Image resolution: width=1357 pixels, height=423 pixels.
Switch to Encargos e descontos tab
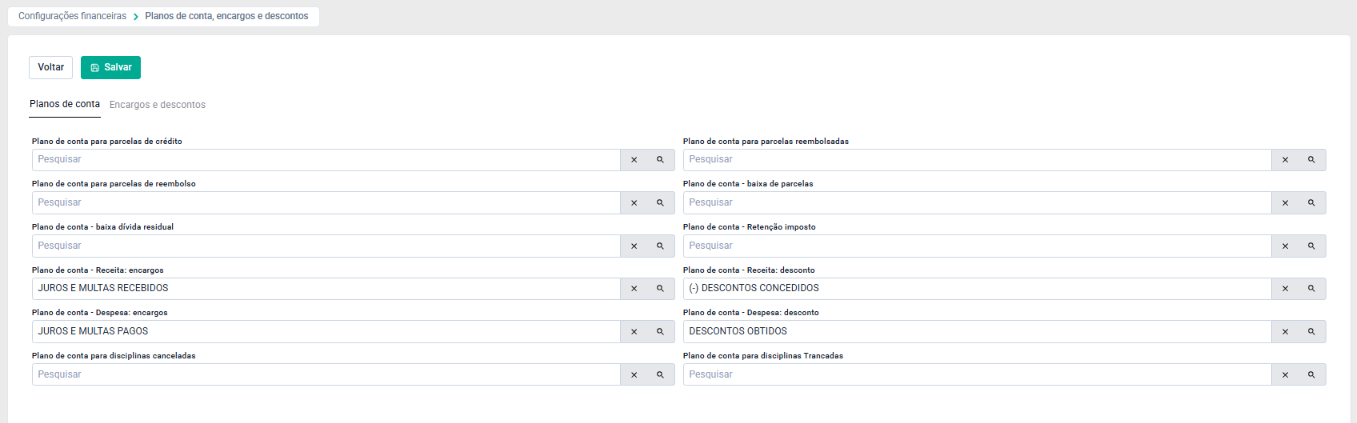(x=157, y=105)
